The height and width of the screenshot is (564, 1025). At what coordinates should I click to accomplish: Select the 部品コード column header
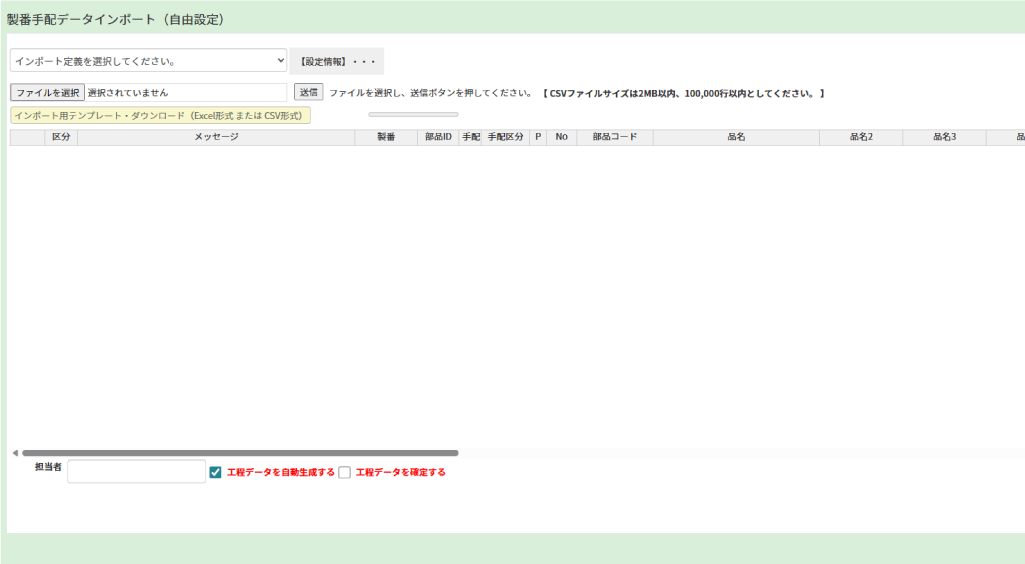pyautogui.click(x=614, y=137)
